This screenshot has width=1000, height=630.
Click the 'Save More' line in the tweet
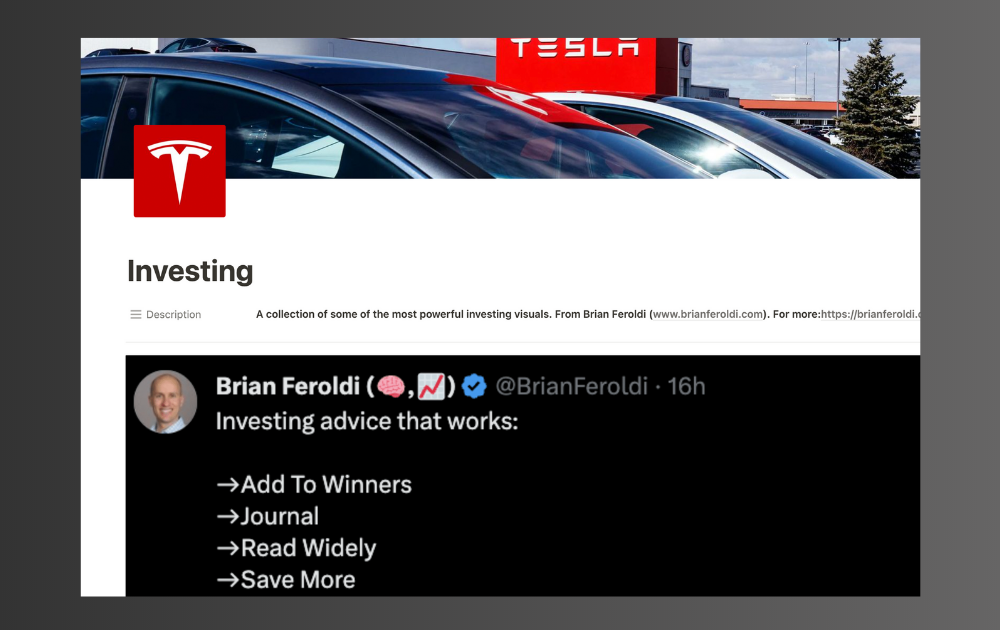286,580
